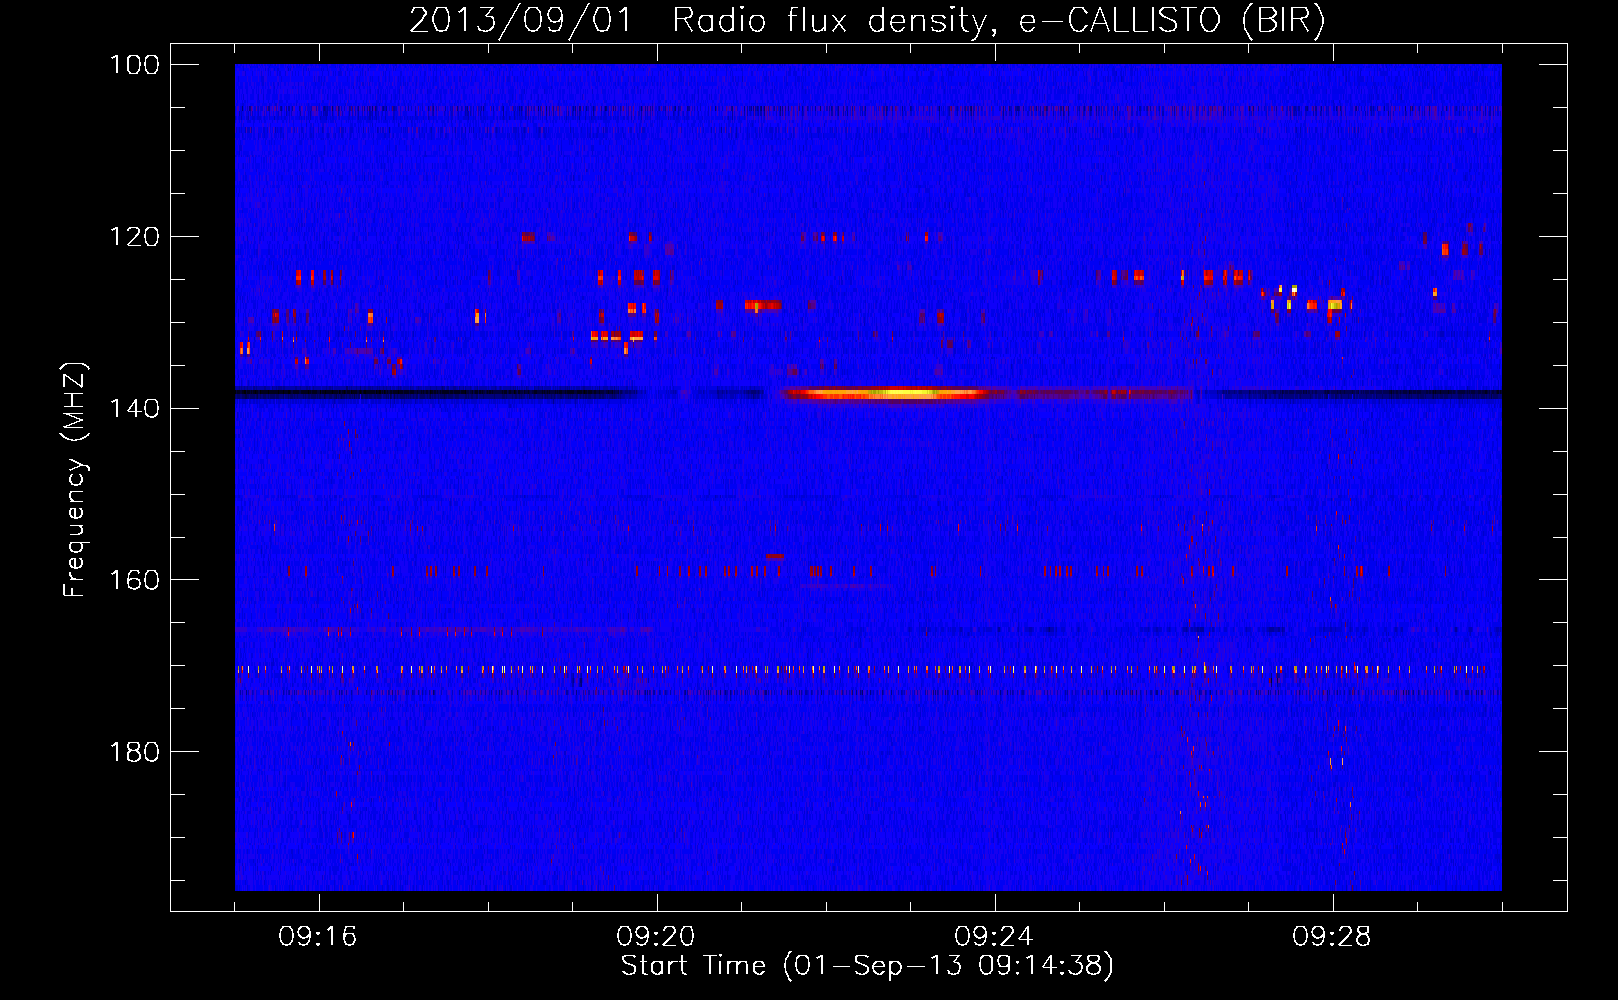Click the 100 frequency tick label
Image resolution: width=1618 pixels, height=1000 pixels.
coord(134,65)
